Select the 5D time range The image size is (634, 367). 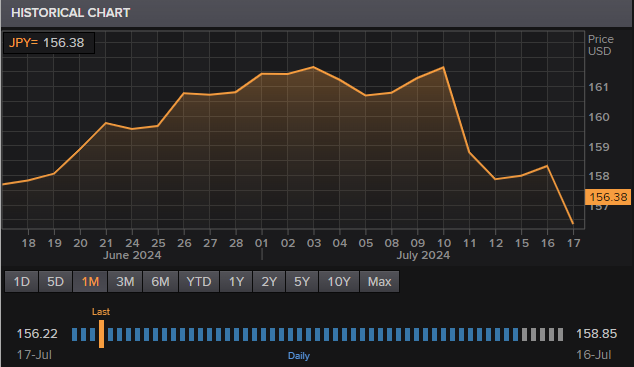[55, 281]
